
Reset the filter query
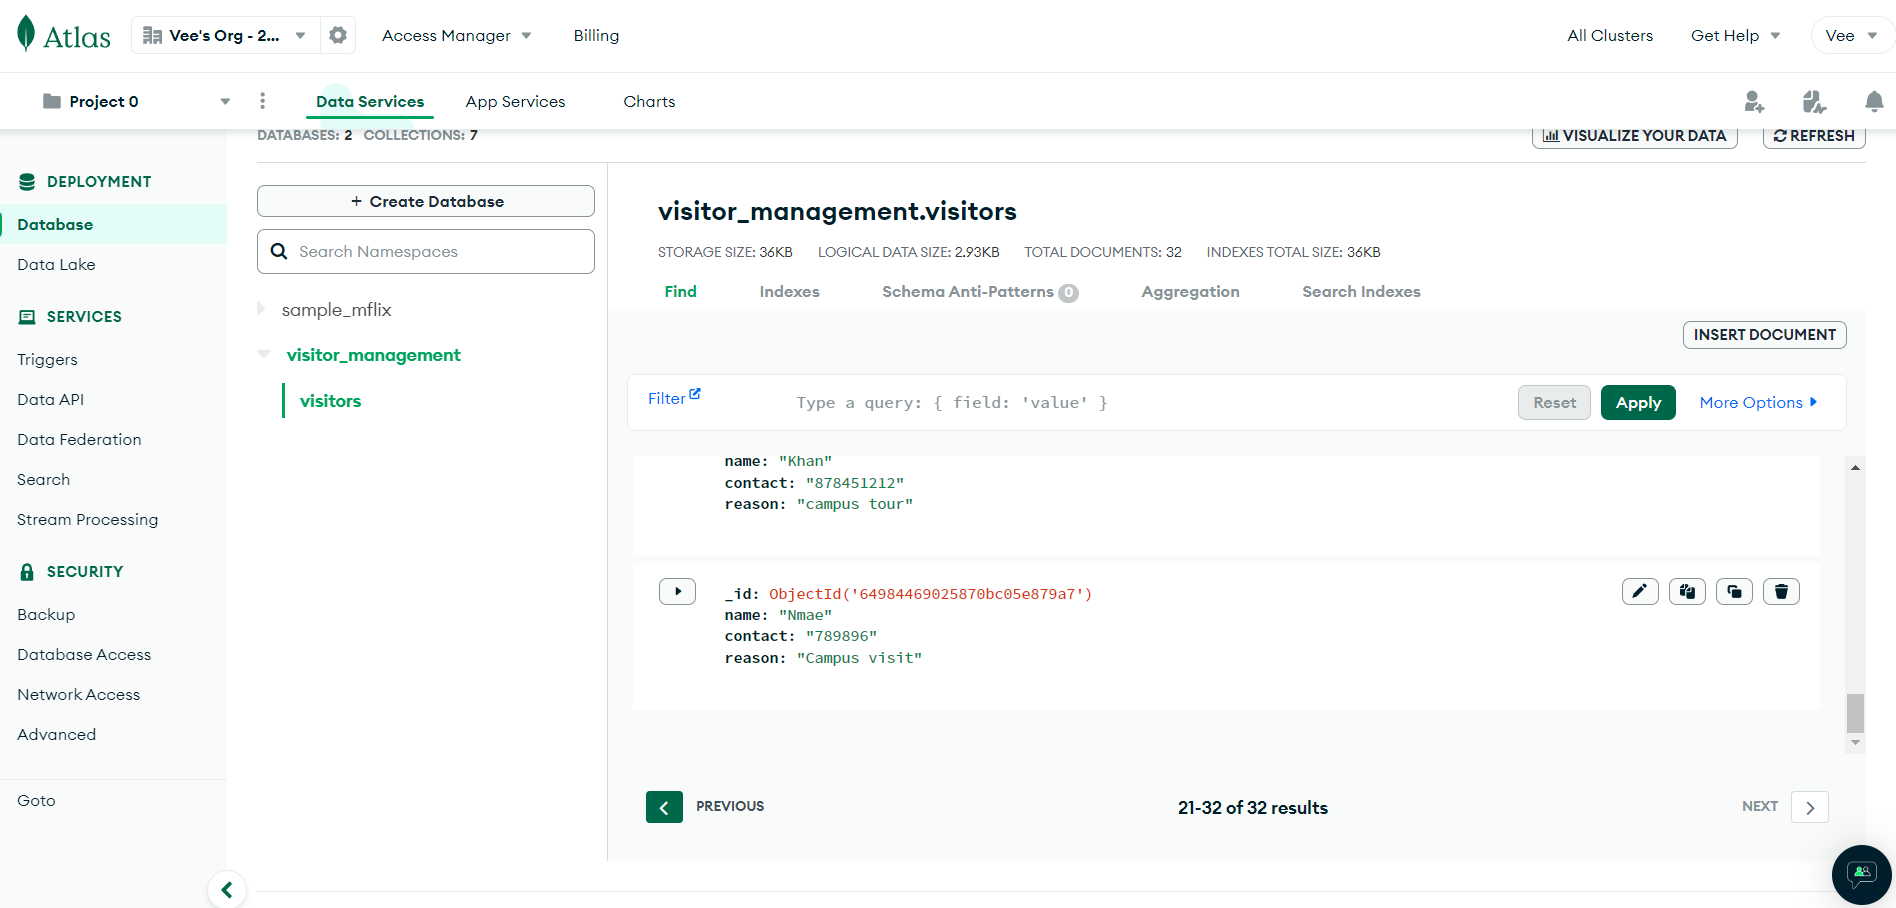point(1554,402)
